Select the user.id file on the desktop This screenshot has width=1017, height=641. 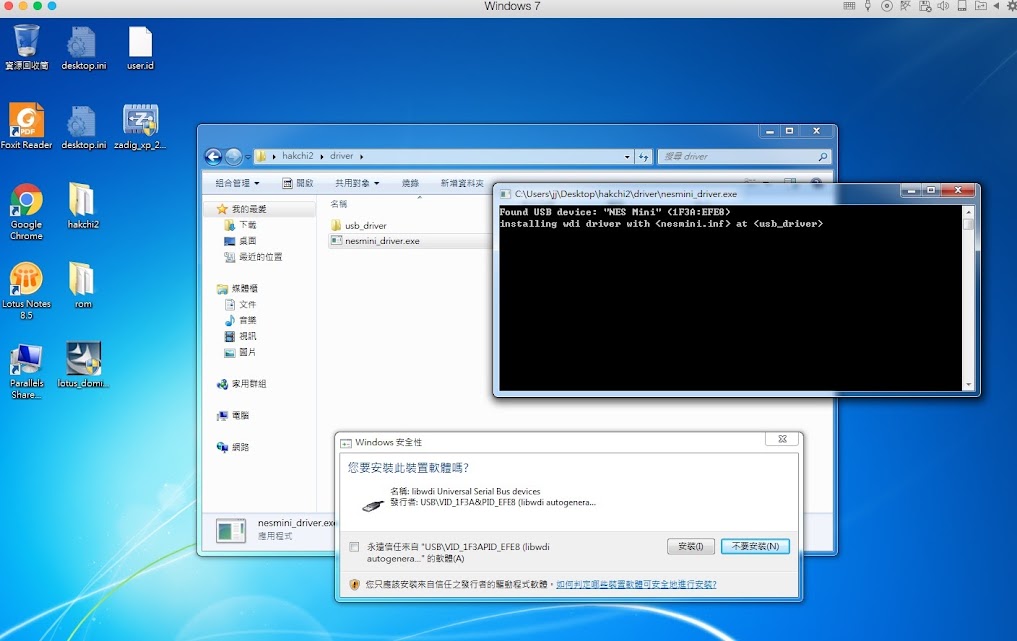[x=140, y=48]
